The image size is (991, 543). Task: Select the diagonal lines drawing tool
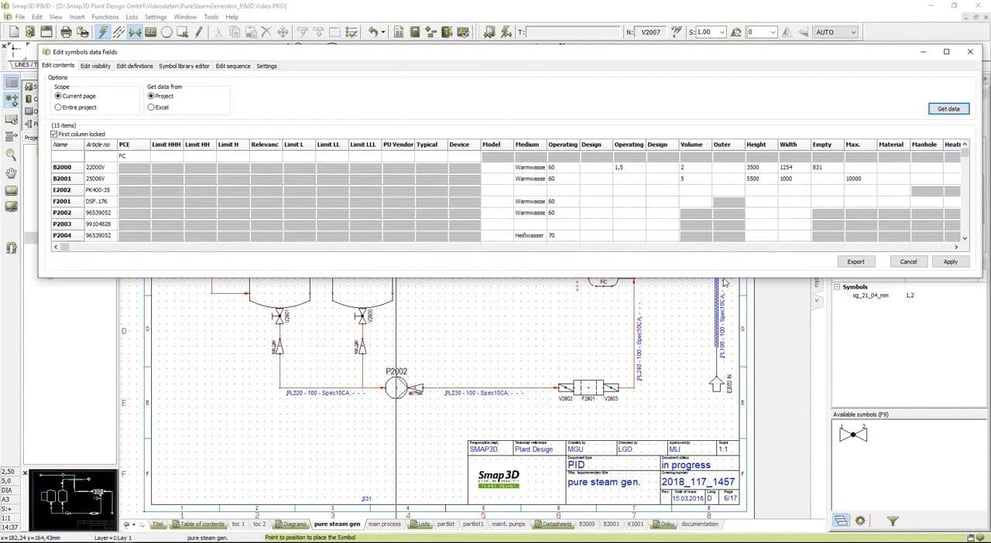(x=118, y=32)
